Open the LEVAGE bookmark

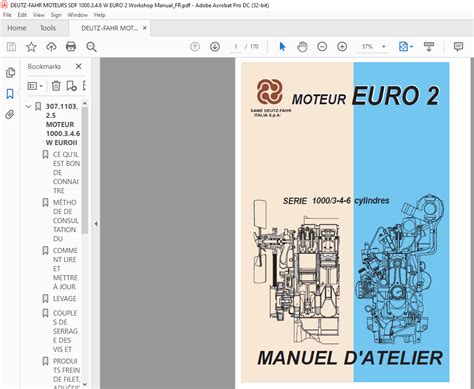[64, 298]
